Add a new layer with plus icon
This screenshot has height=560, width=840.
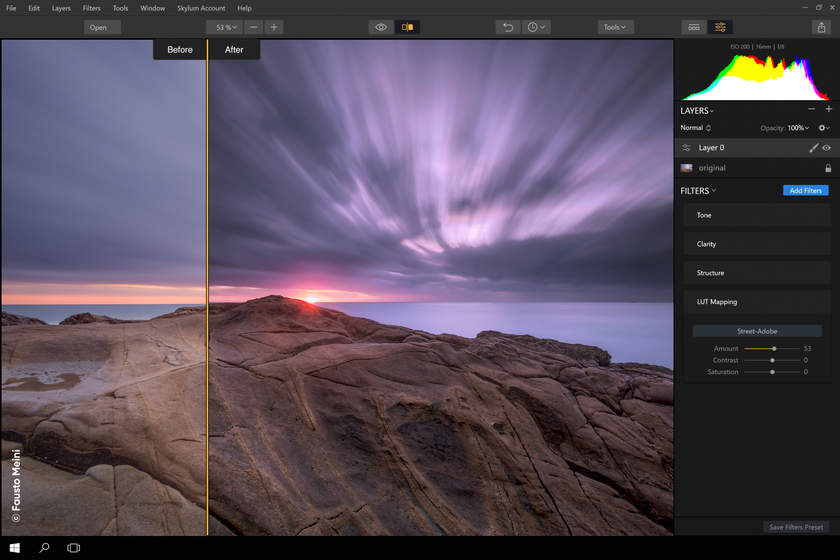(x=829, y=109)
